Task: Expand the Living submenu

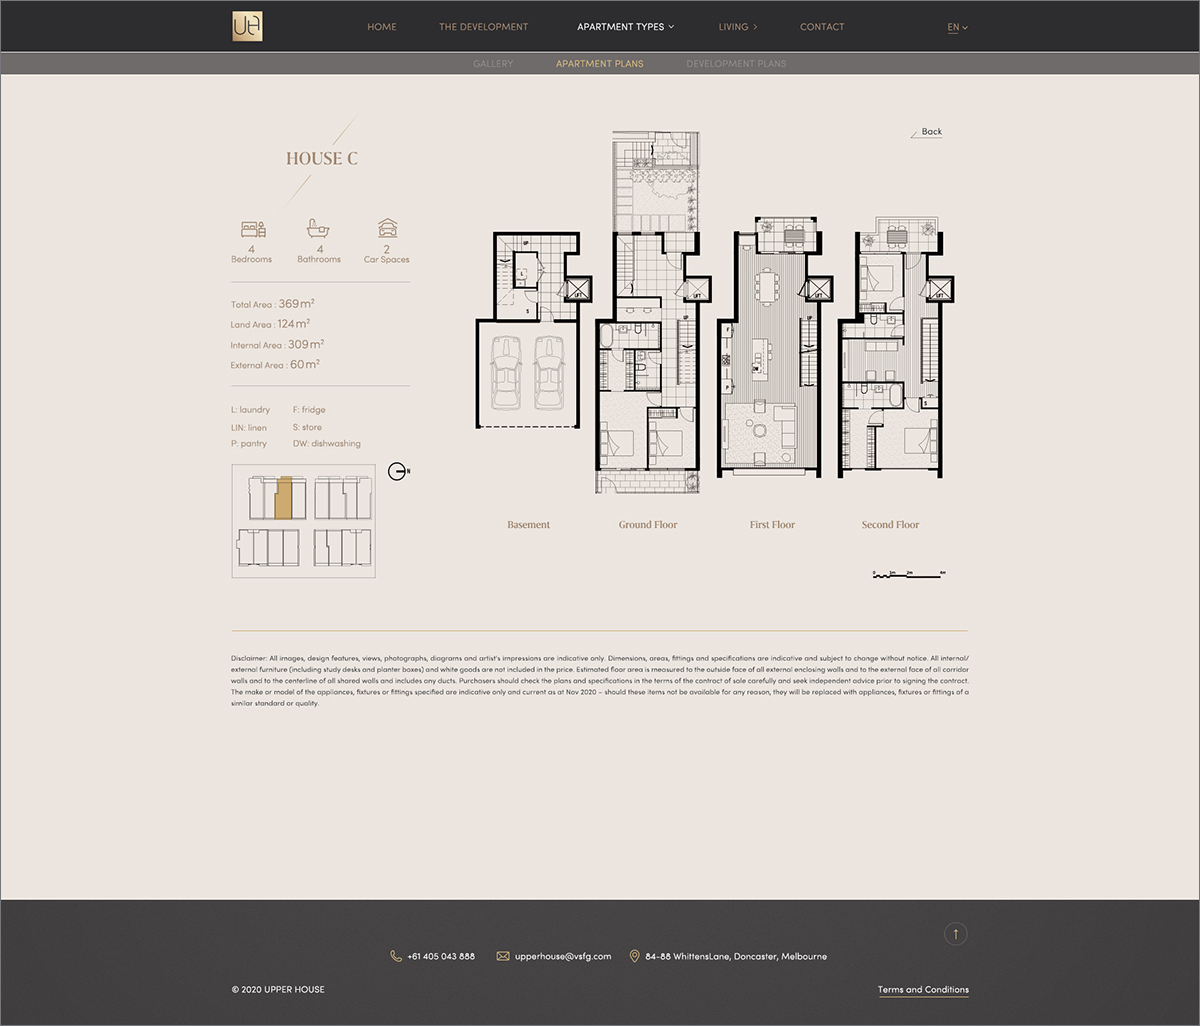Action: point(737,27)
